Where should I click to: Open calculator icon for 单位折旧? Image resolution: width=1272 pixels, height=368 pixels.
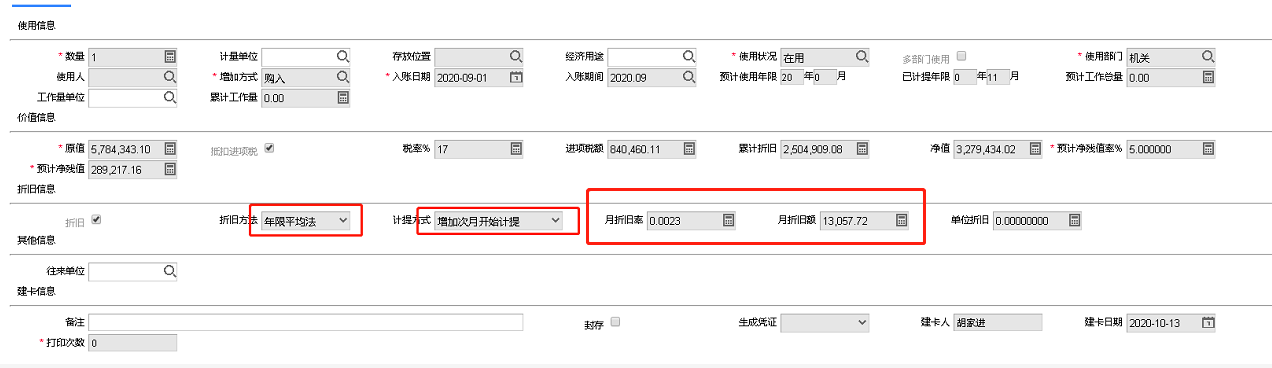tap(1074, 221)
